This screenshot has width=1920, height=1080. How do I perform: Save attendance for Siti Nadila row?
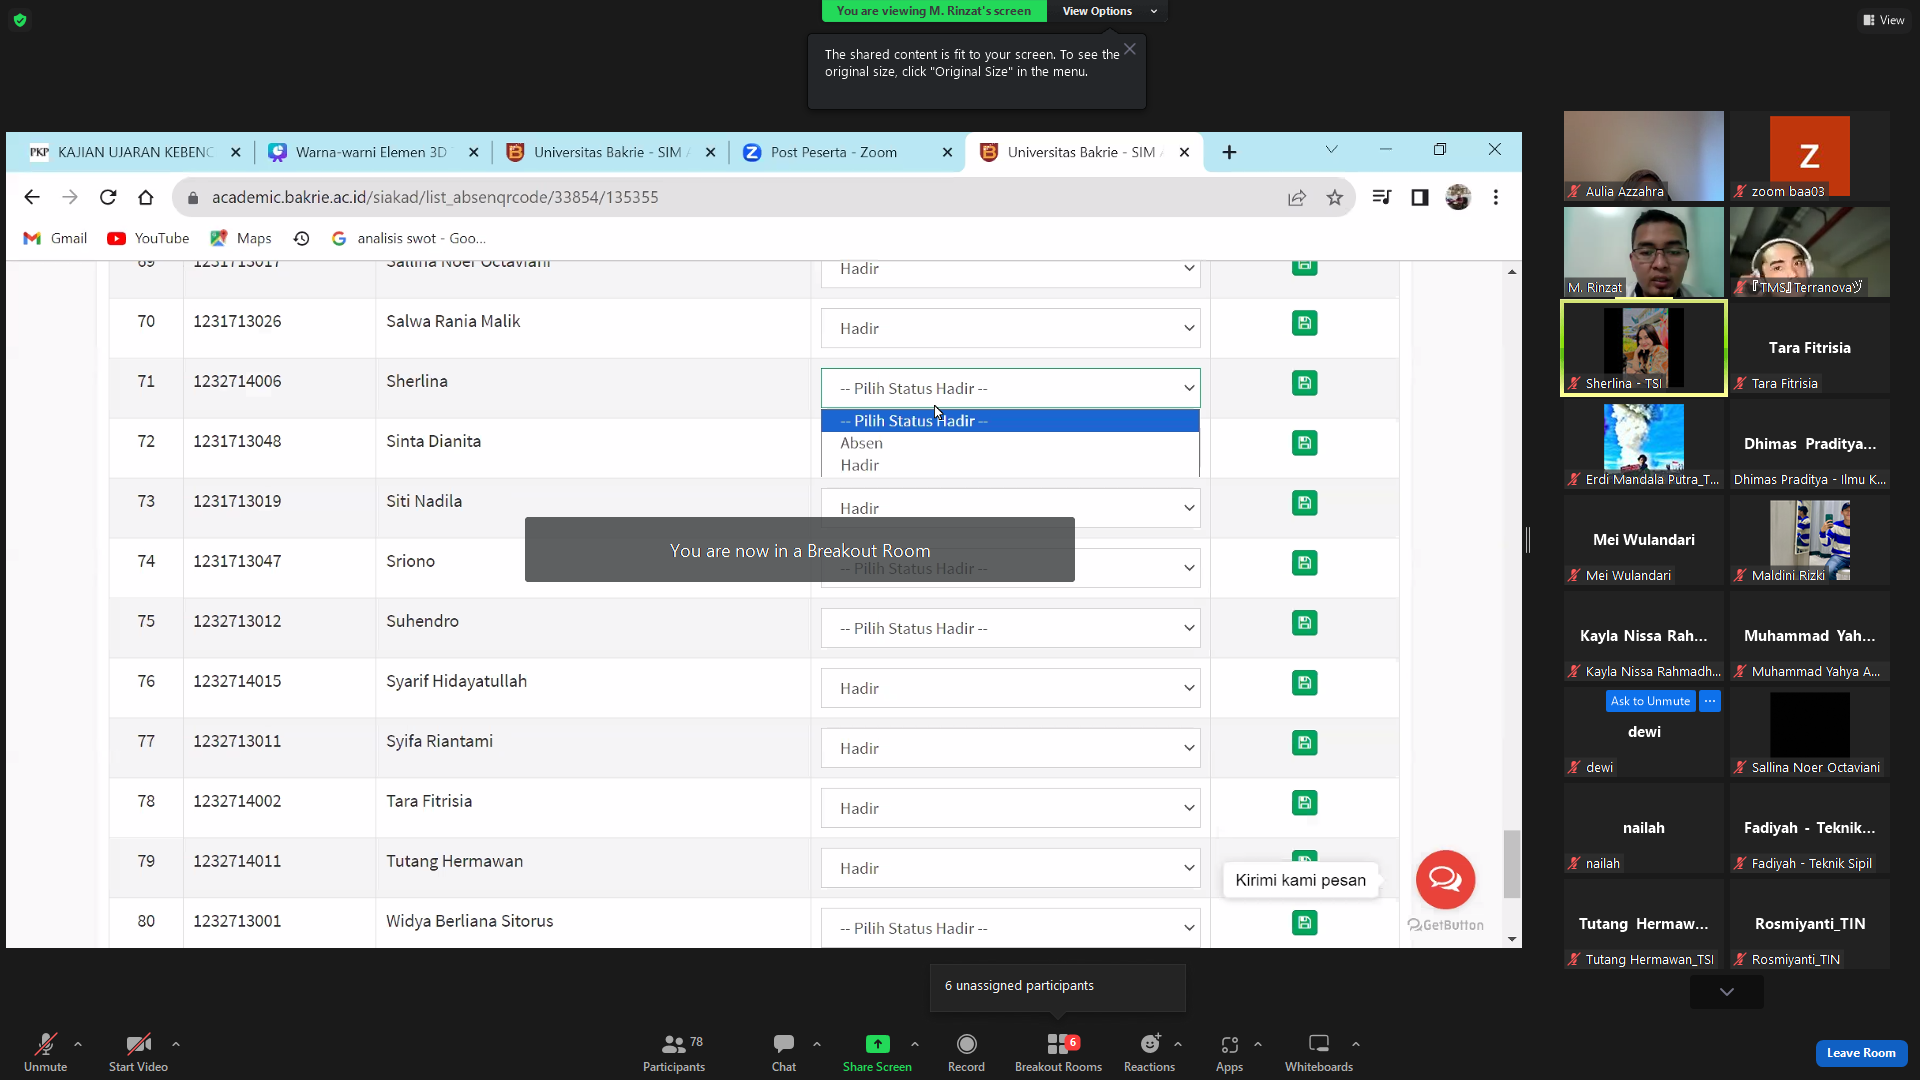(x=1304, y=503)
